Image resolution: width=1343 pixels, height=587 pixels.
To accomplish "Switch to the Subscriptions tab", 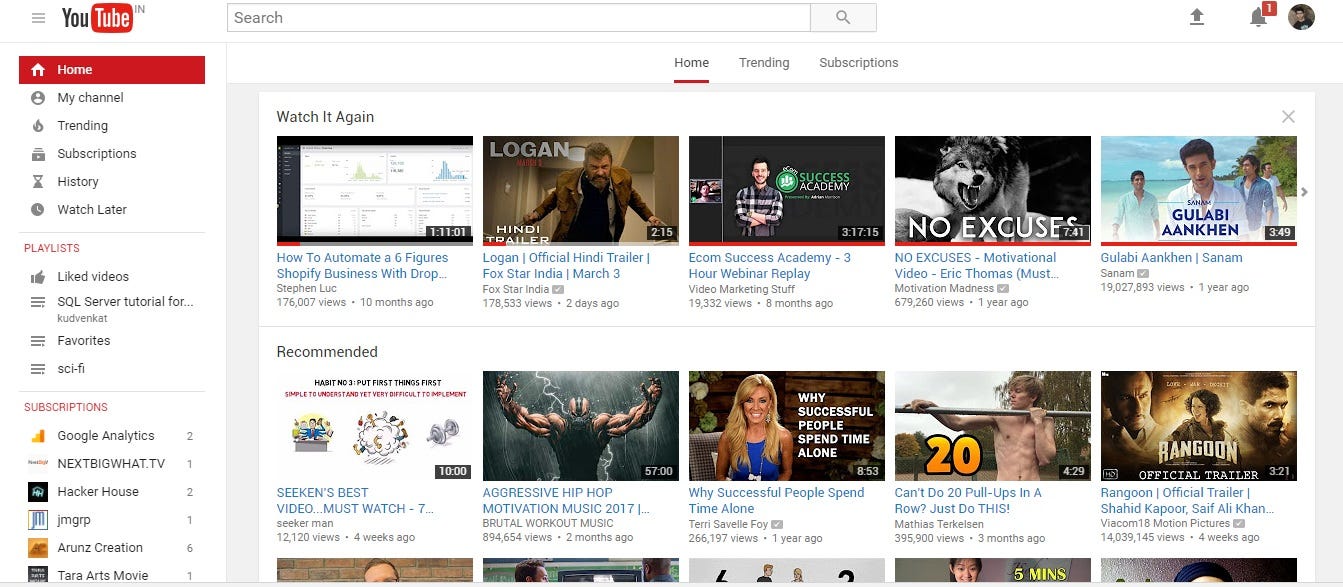I will (859, 63).
